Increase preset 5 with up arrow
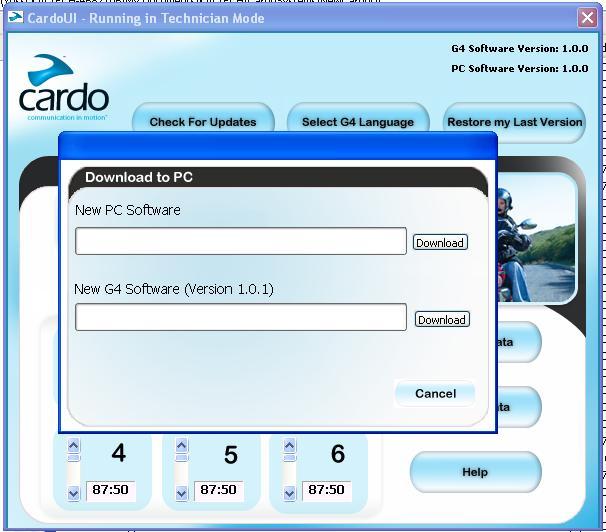The image size is (606, 532). (181, 446)
